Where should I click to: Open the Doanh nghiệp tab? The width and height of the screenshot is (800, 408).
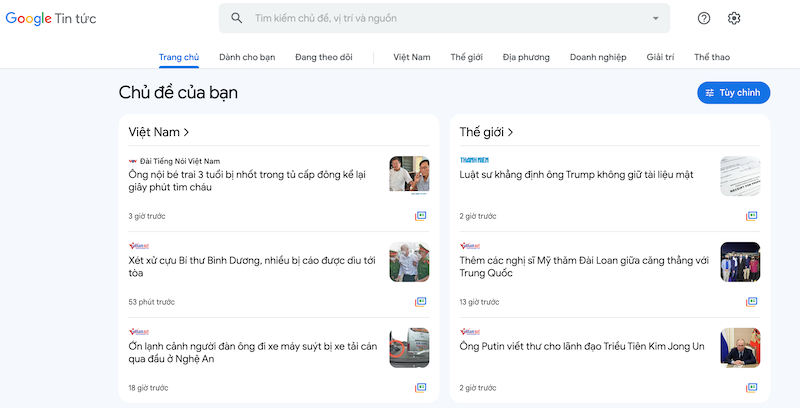pos(598,57)
